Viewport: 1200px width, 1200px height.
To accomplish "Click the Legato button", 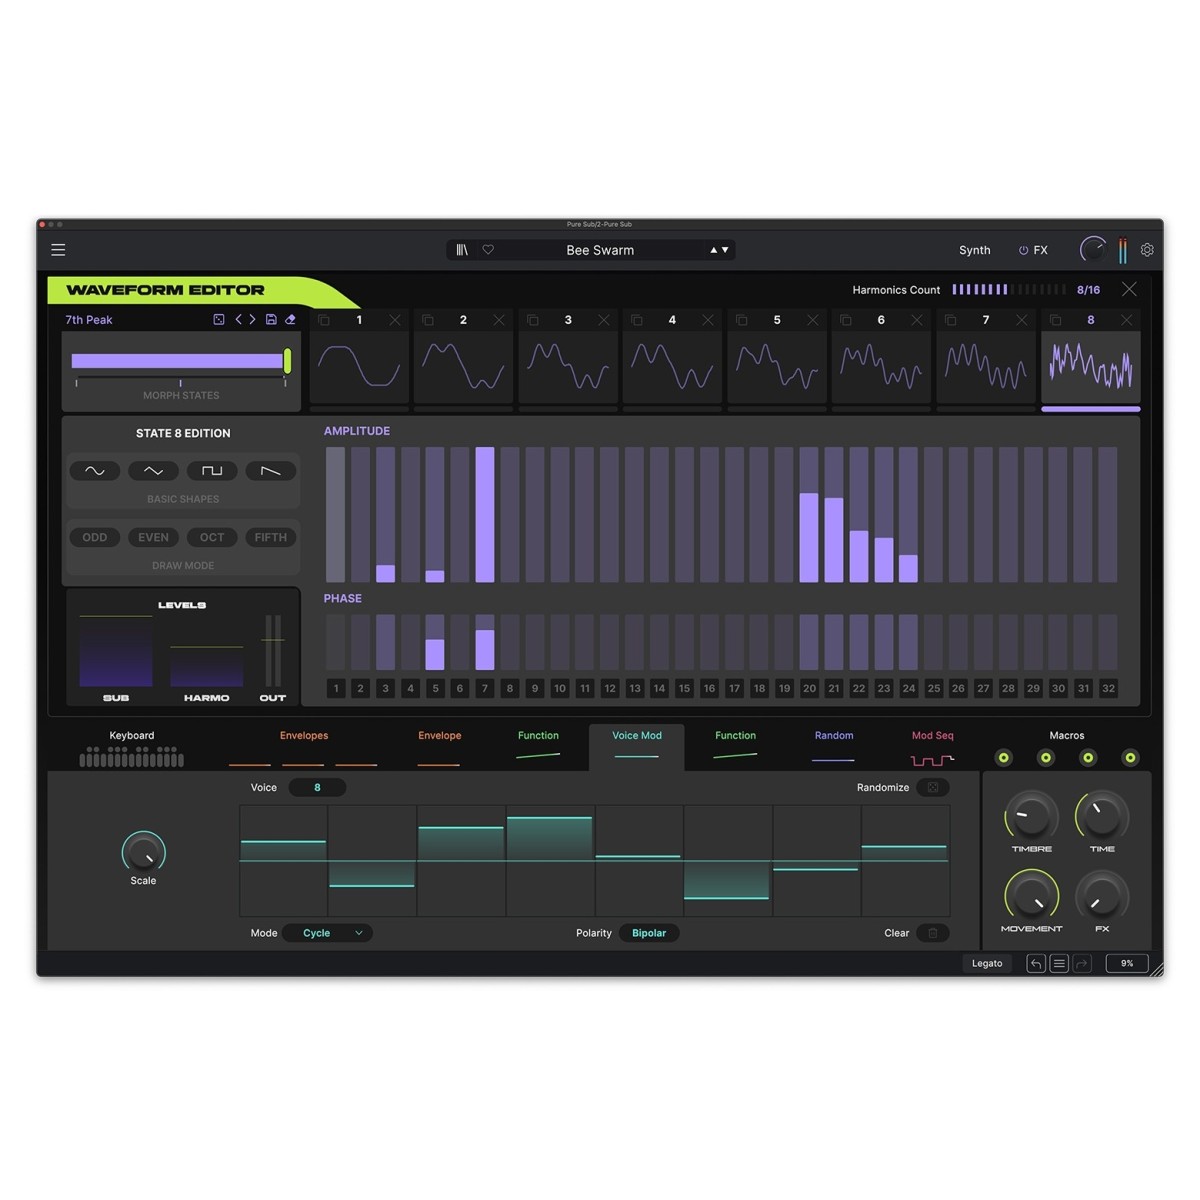I will tap(987, 963).
